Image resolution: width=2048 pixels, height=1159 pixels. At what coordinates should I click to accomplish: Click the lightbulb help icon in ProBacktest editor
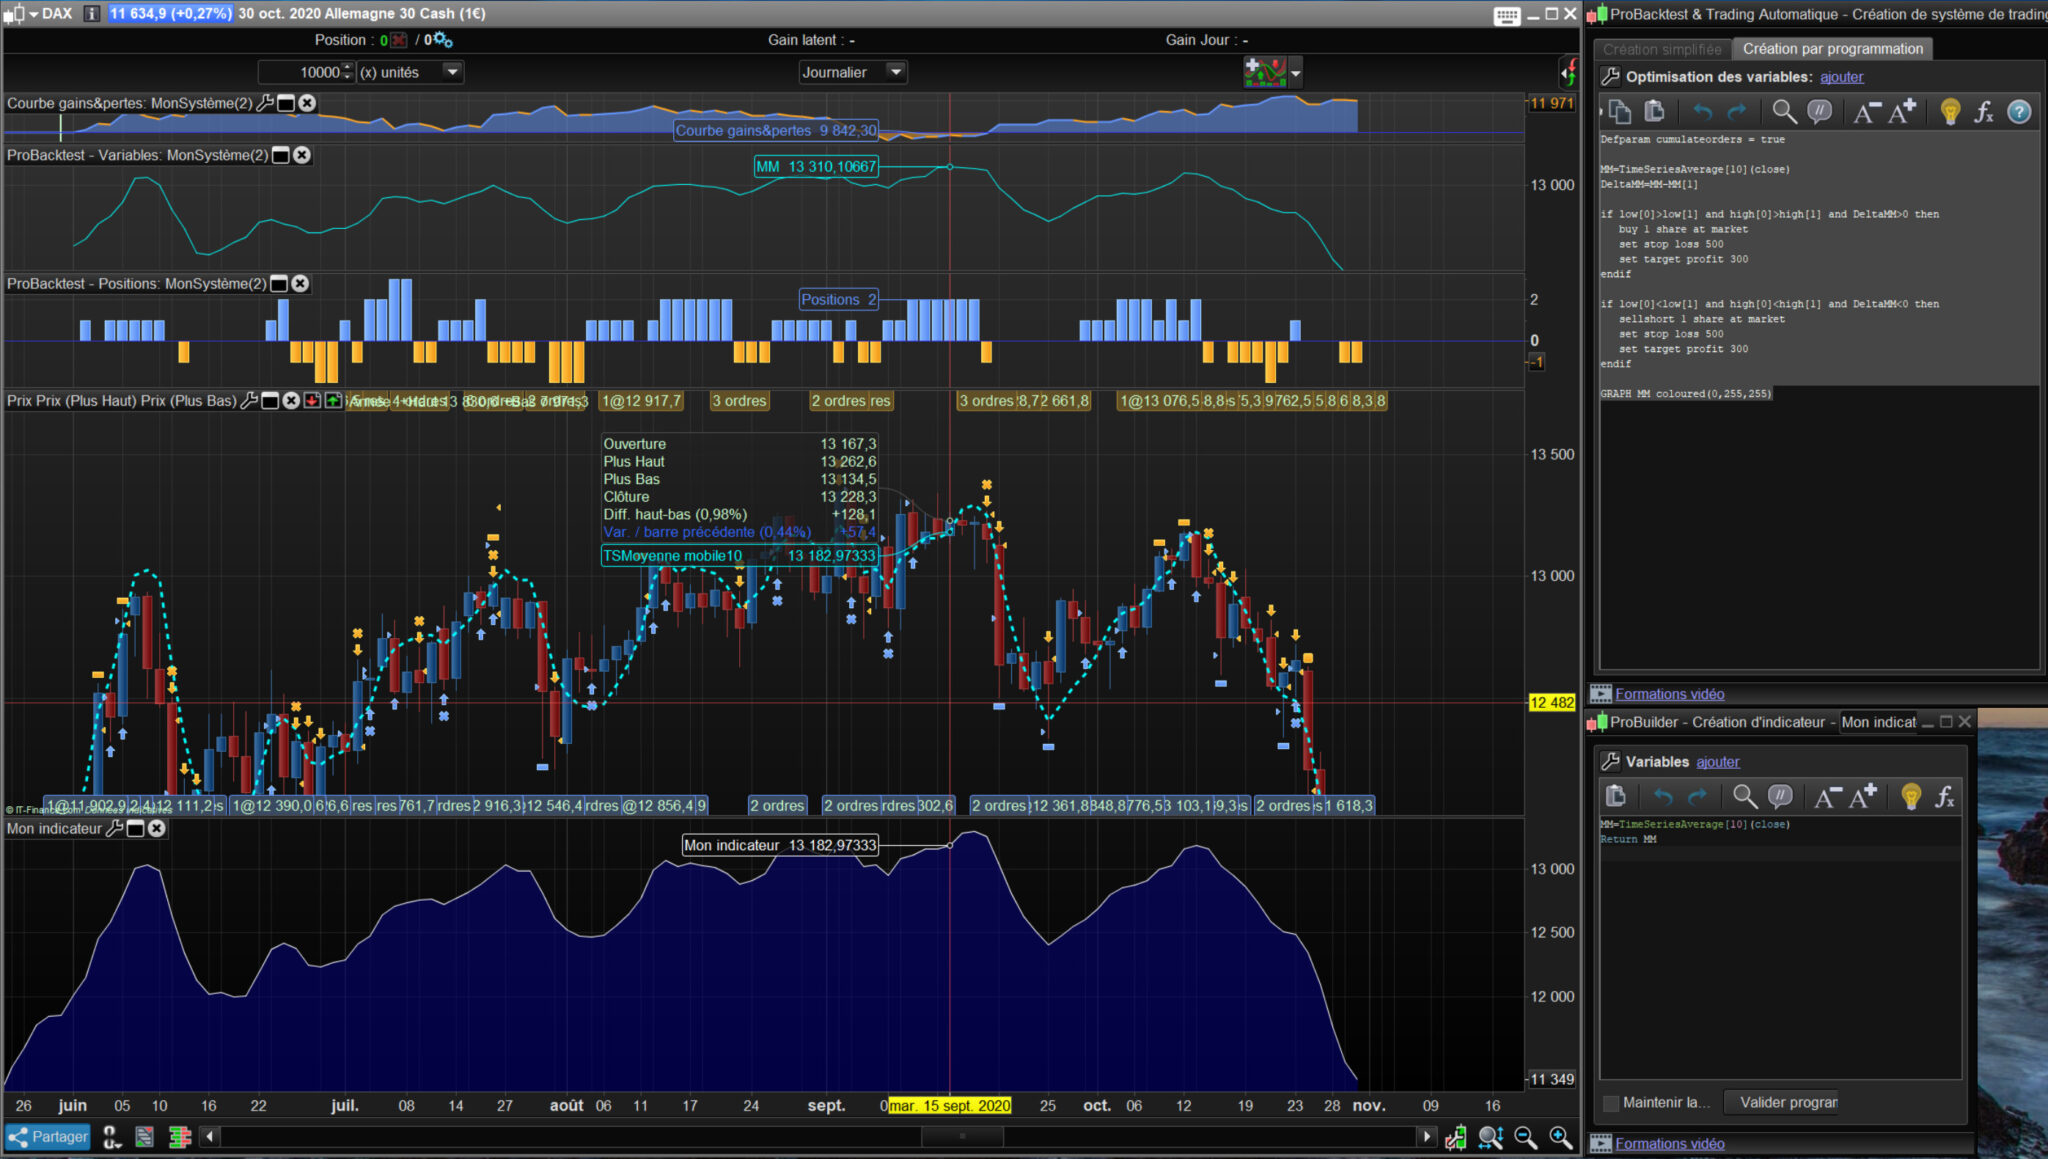[1949, 112]
